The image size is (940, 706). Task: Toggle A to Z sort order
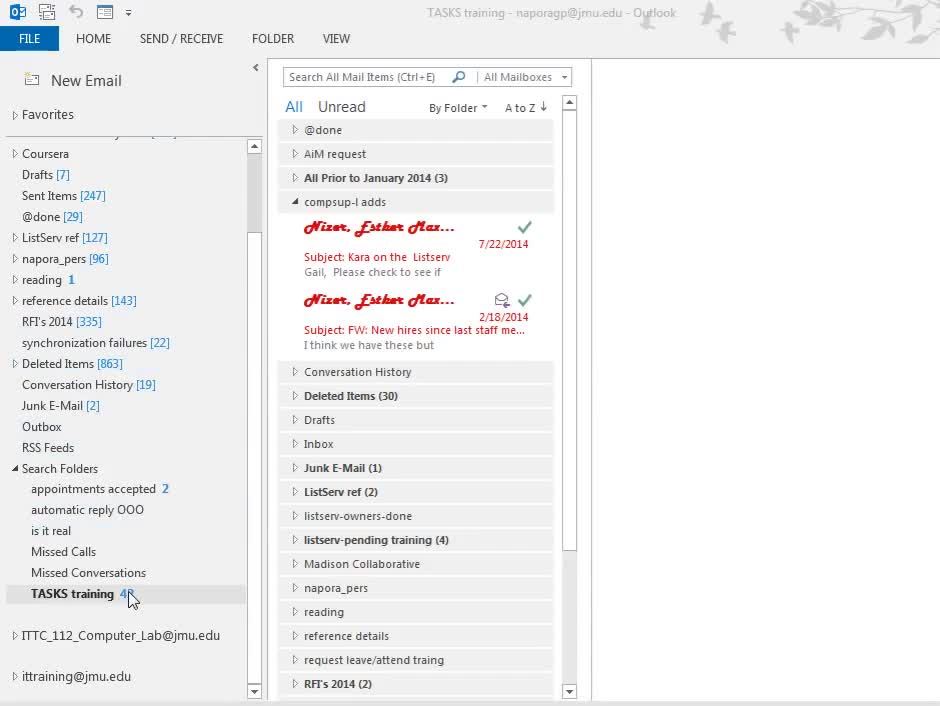[x=526, y=108]
